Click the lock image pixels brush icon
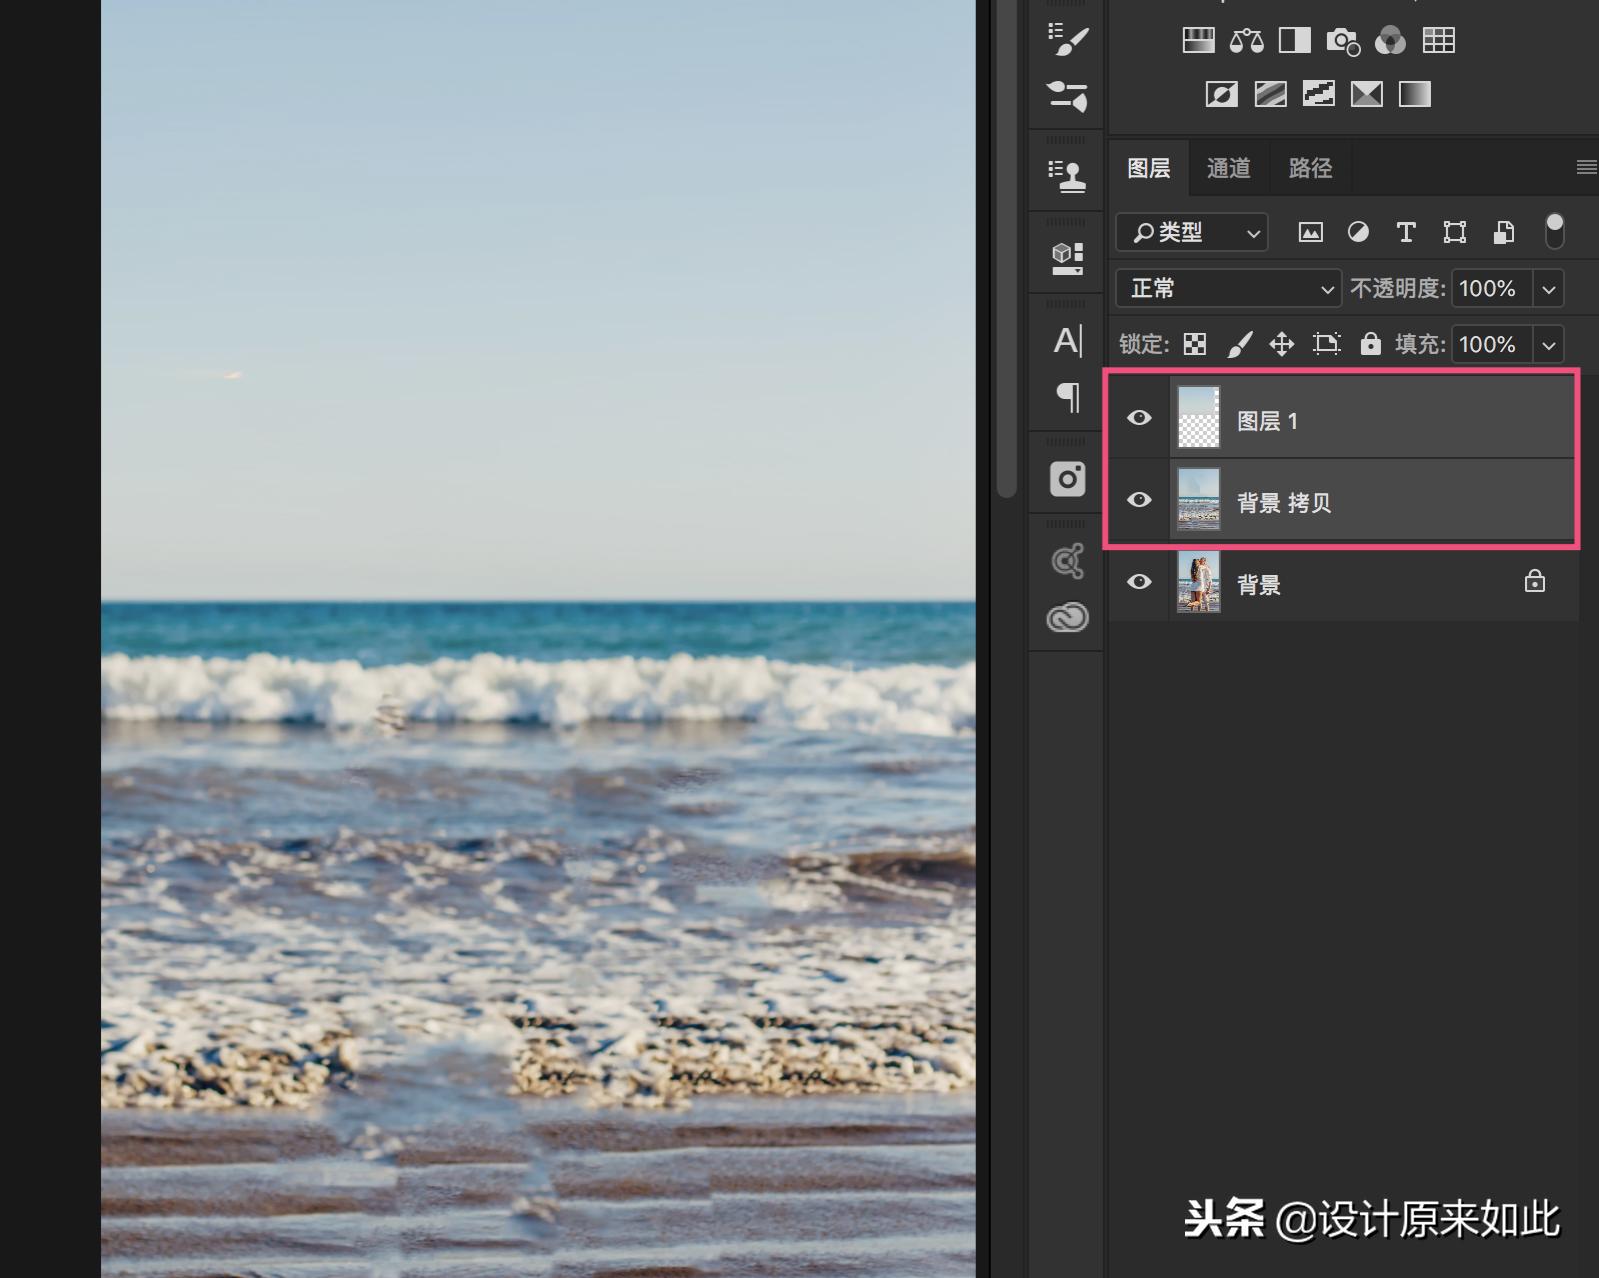1599x1278 pixels. tap(1239, 345)
